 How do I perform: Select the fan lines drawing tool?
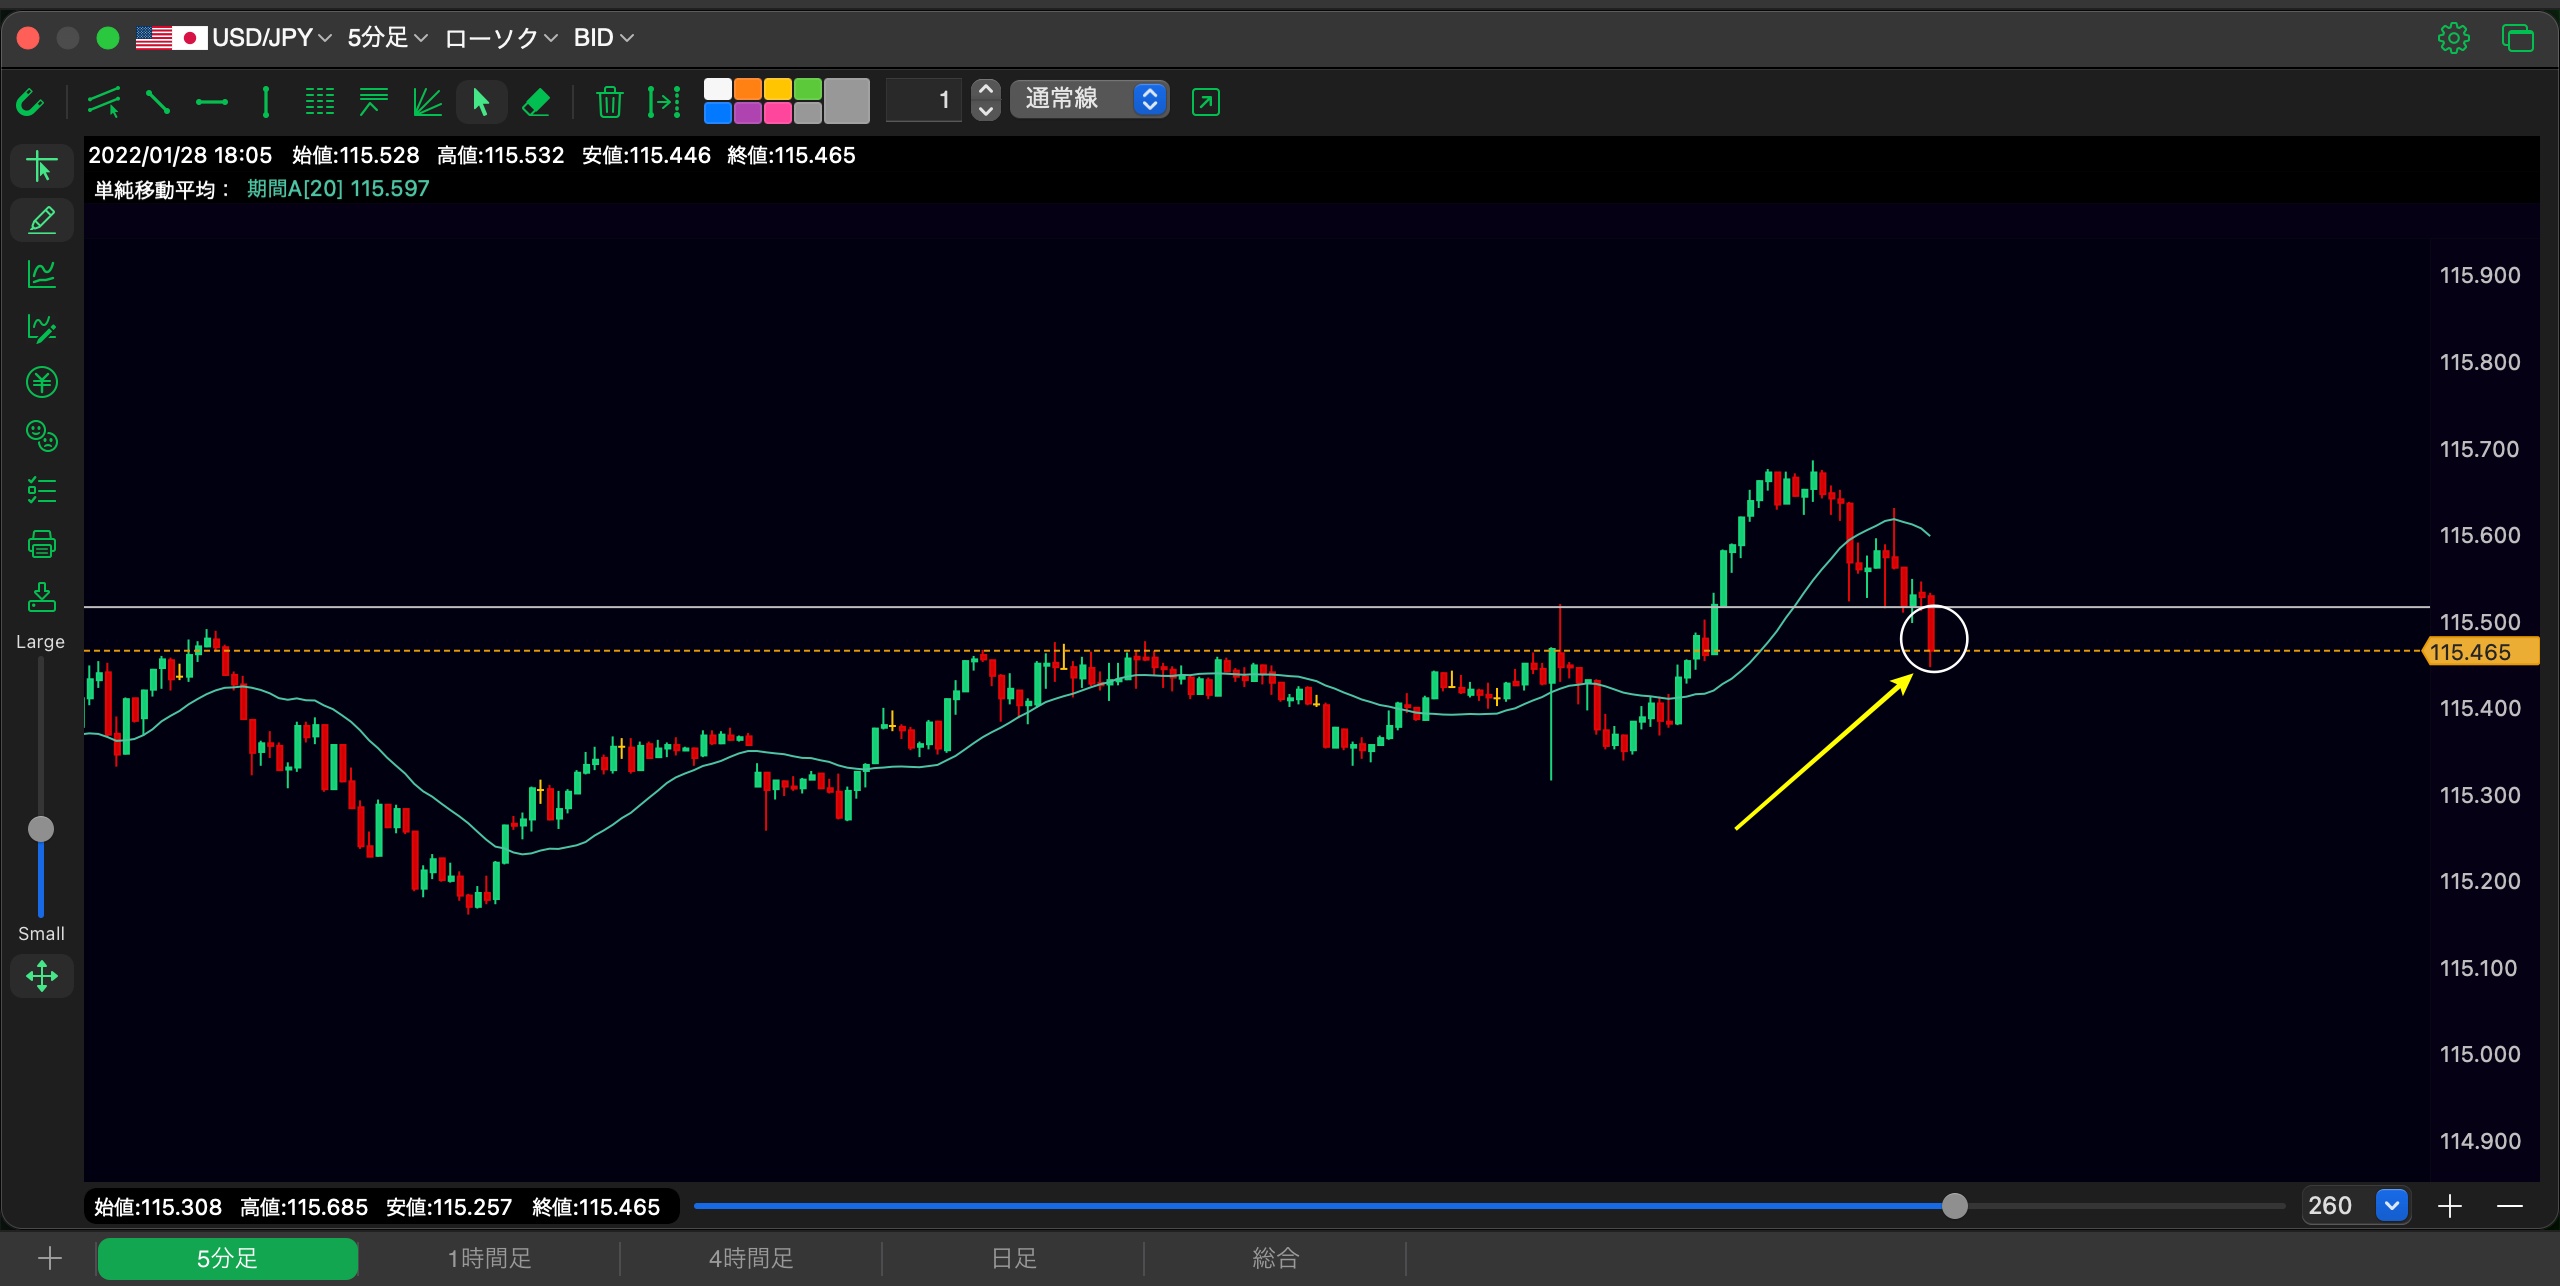click(x=428, y=102)
